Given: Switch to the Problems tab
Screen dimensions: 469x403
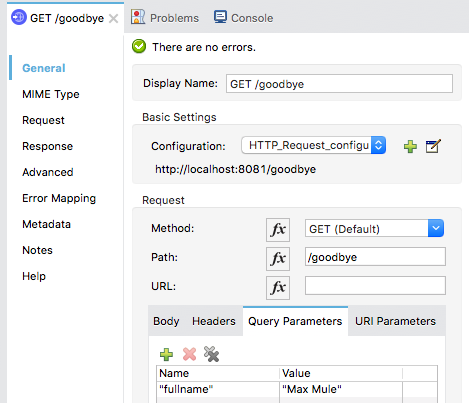Looking at the screenshot, I should click(165, 17).
